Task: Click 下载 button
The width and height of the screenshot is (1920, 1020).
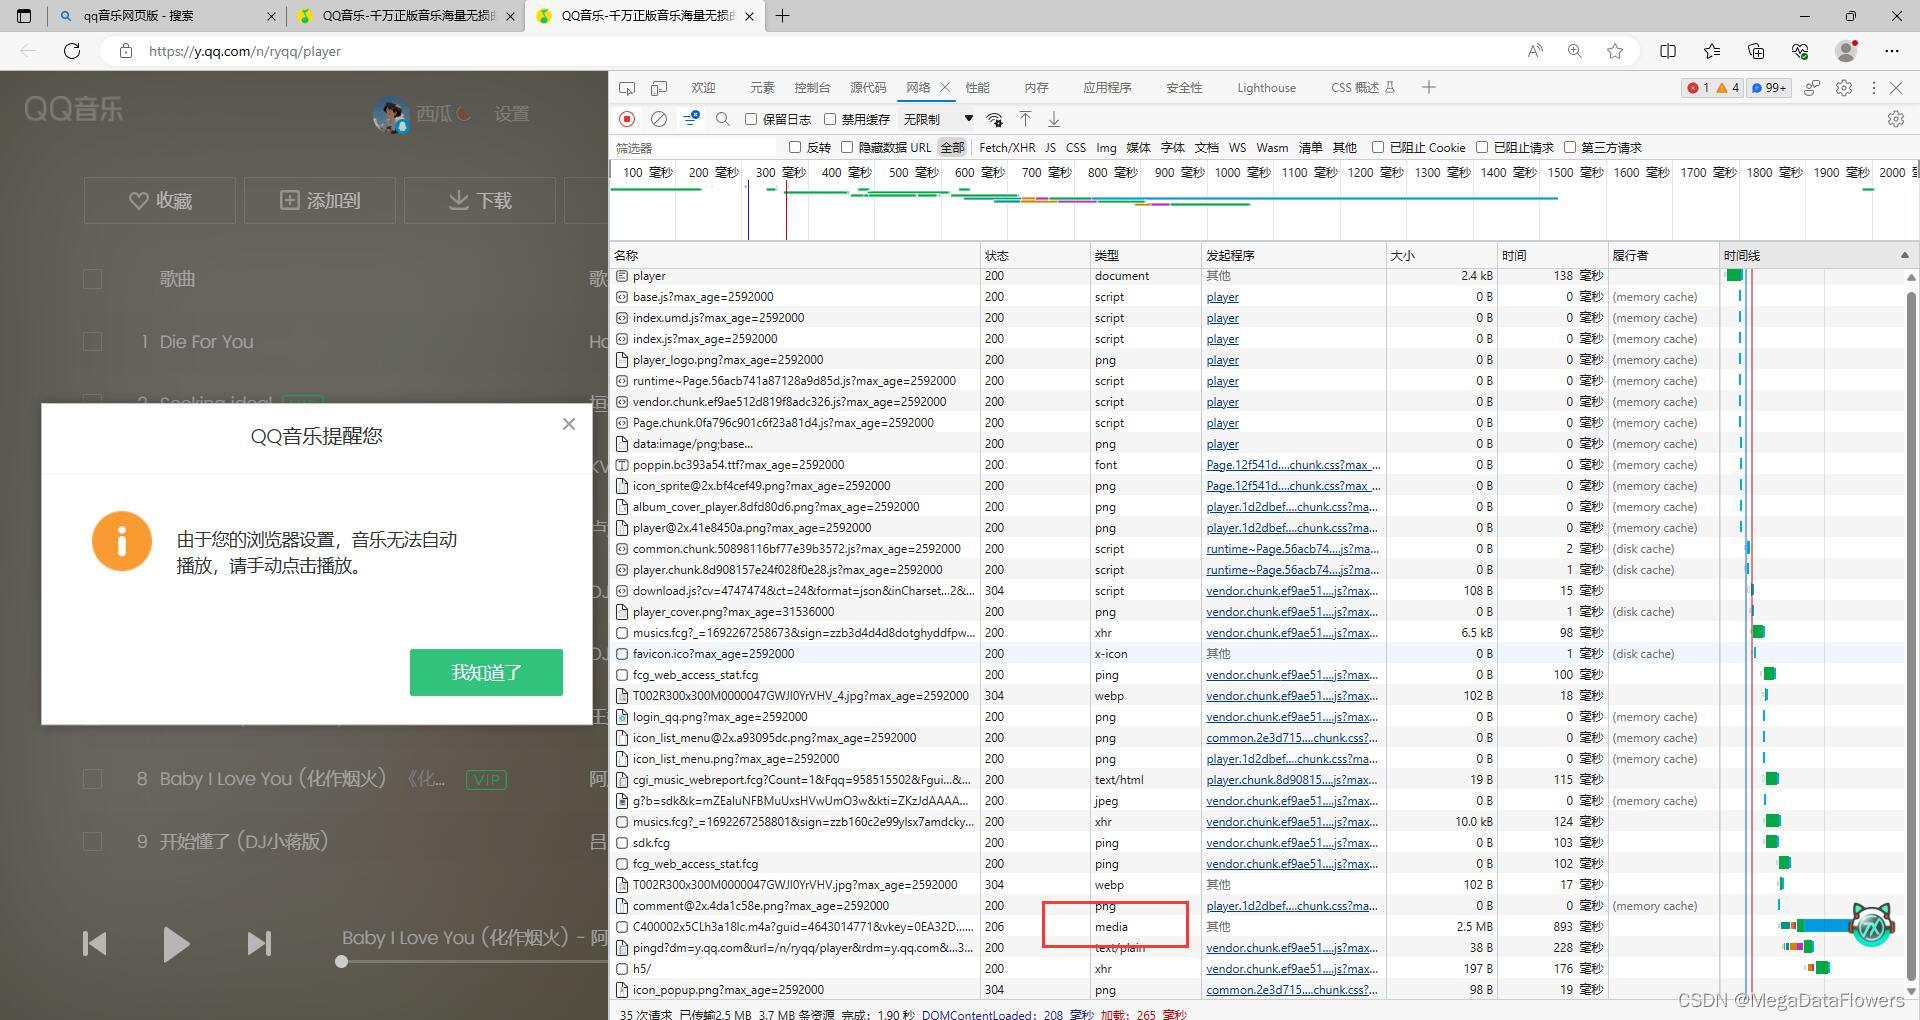Action: (480, 201)
